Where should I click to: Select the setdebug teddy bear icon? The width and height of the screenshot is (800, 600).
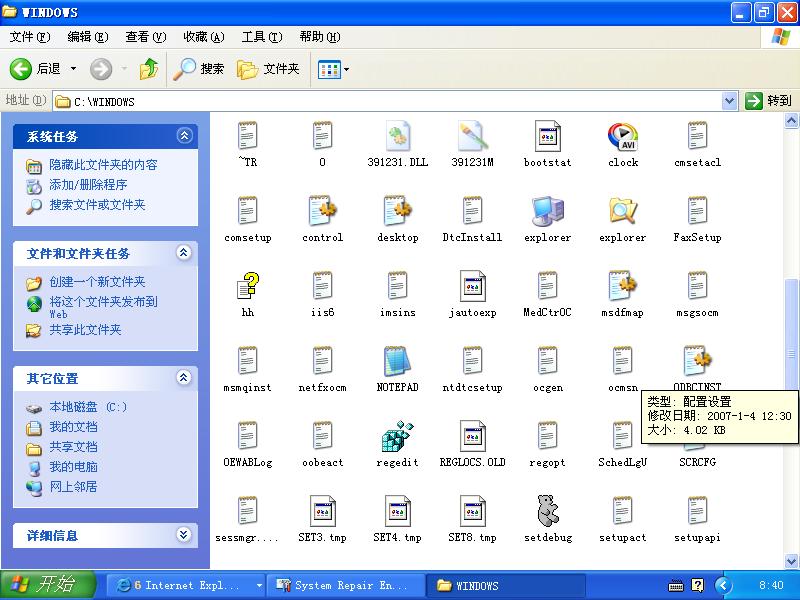(547, 510)
